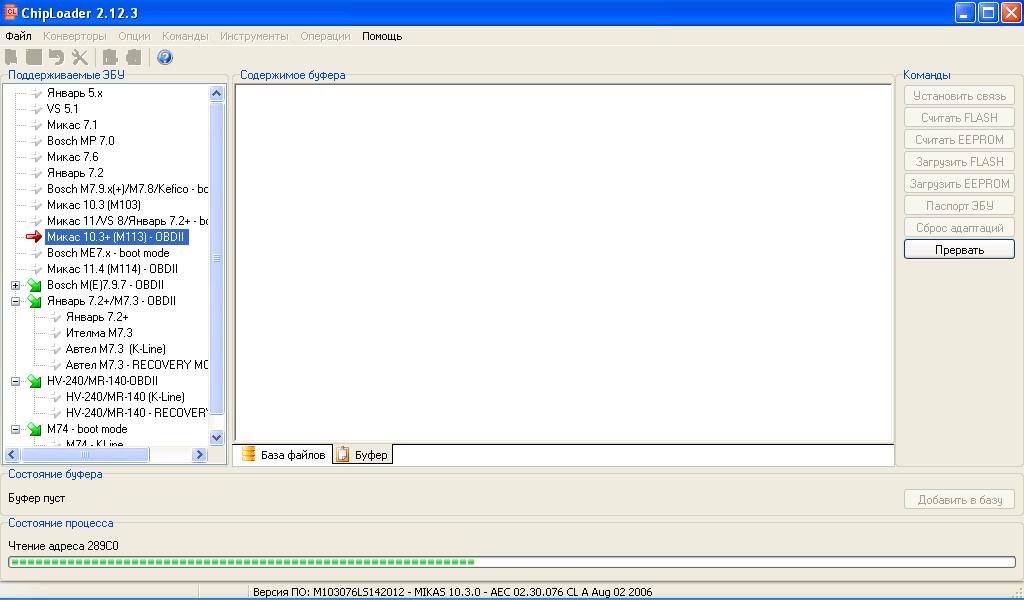Image resolution: width=1024 pixels, height=600 pixels.
Task: Click the wrench and screwdriver toolbar icon
Action: [x=80, y=57]
